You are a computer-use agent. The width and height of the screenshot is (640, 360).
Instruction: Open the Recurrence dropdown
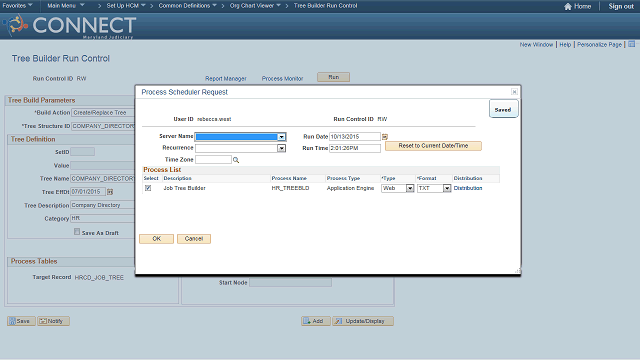coord(282,148)
